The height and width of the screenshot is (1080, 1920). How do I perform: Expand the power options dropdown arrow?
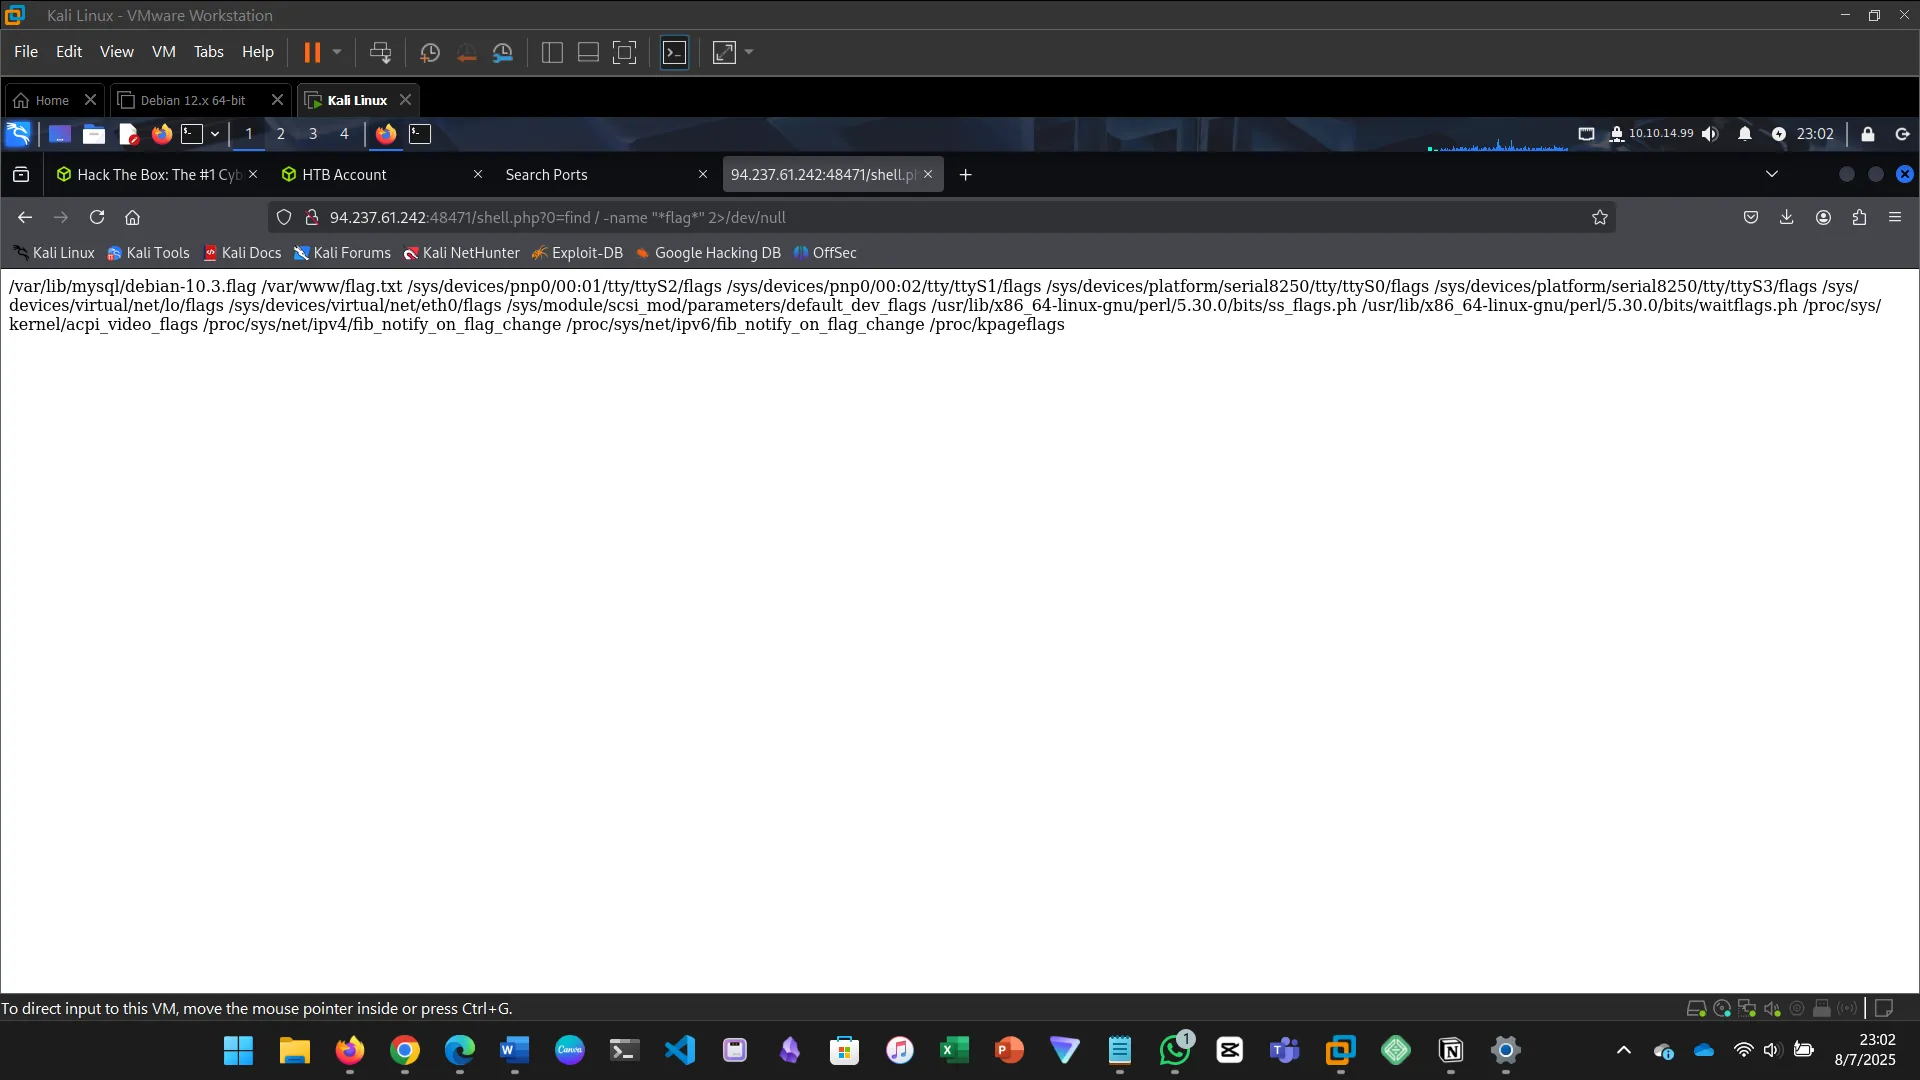(337, 52)
